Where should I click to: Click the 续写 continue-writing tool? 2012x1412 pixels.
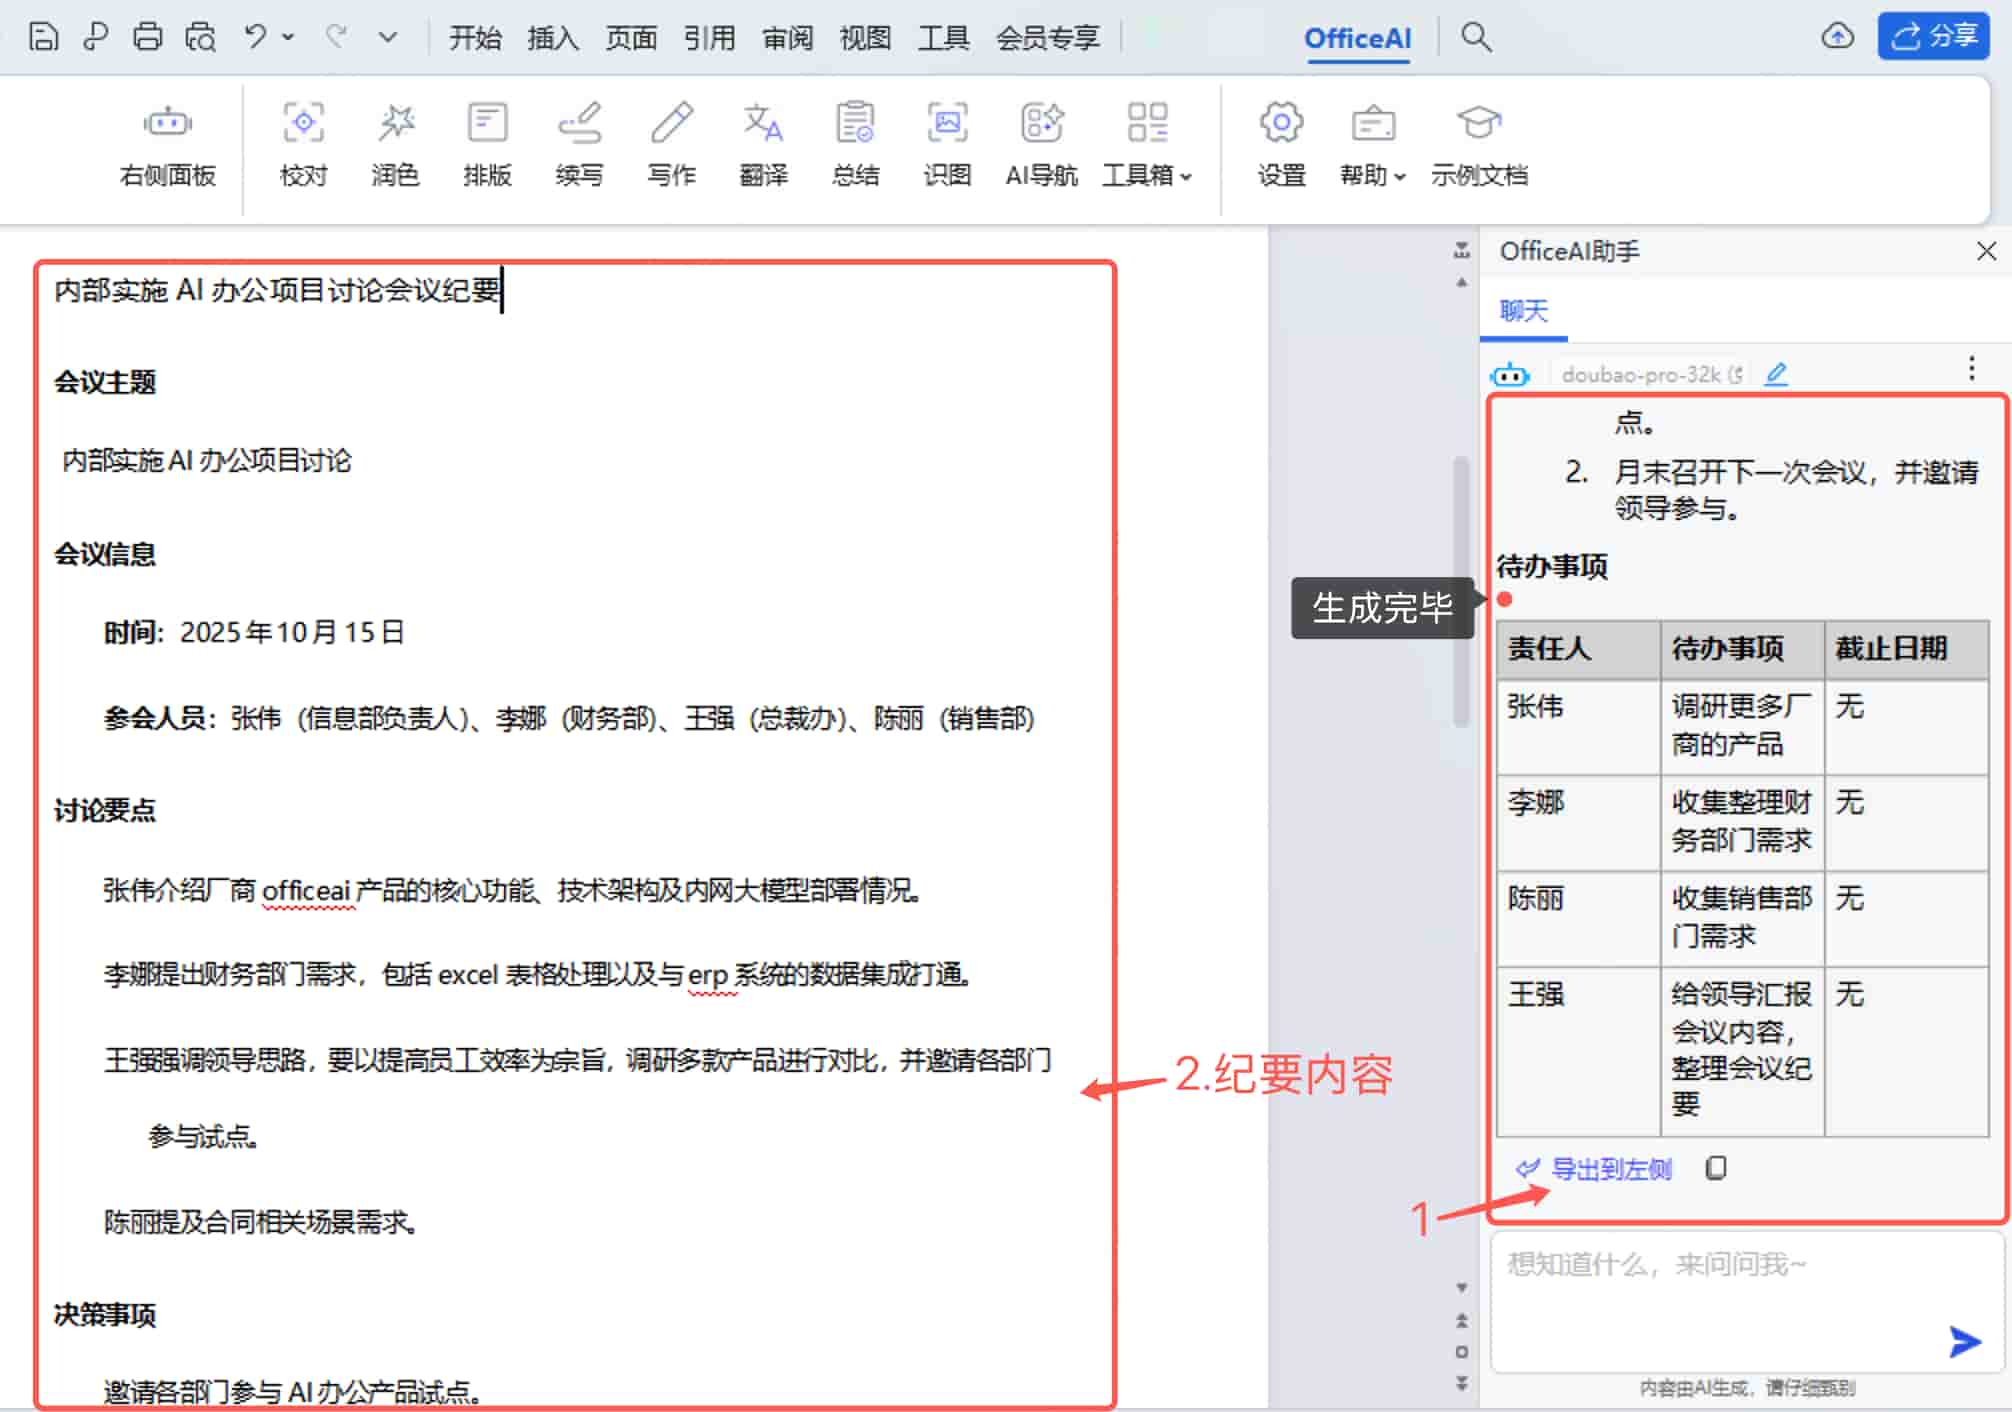(x=579, y=145)
